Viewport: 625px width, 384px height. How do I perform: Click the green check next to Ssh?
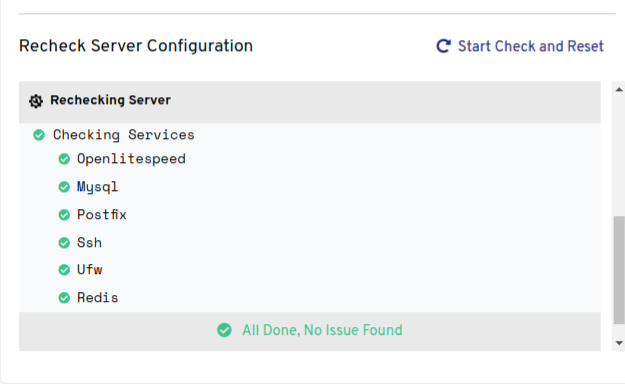click(64, 243)
